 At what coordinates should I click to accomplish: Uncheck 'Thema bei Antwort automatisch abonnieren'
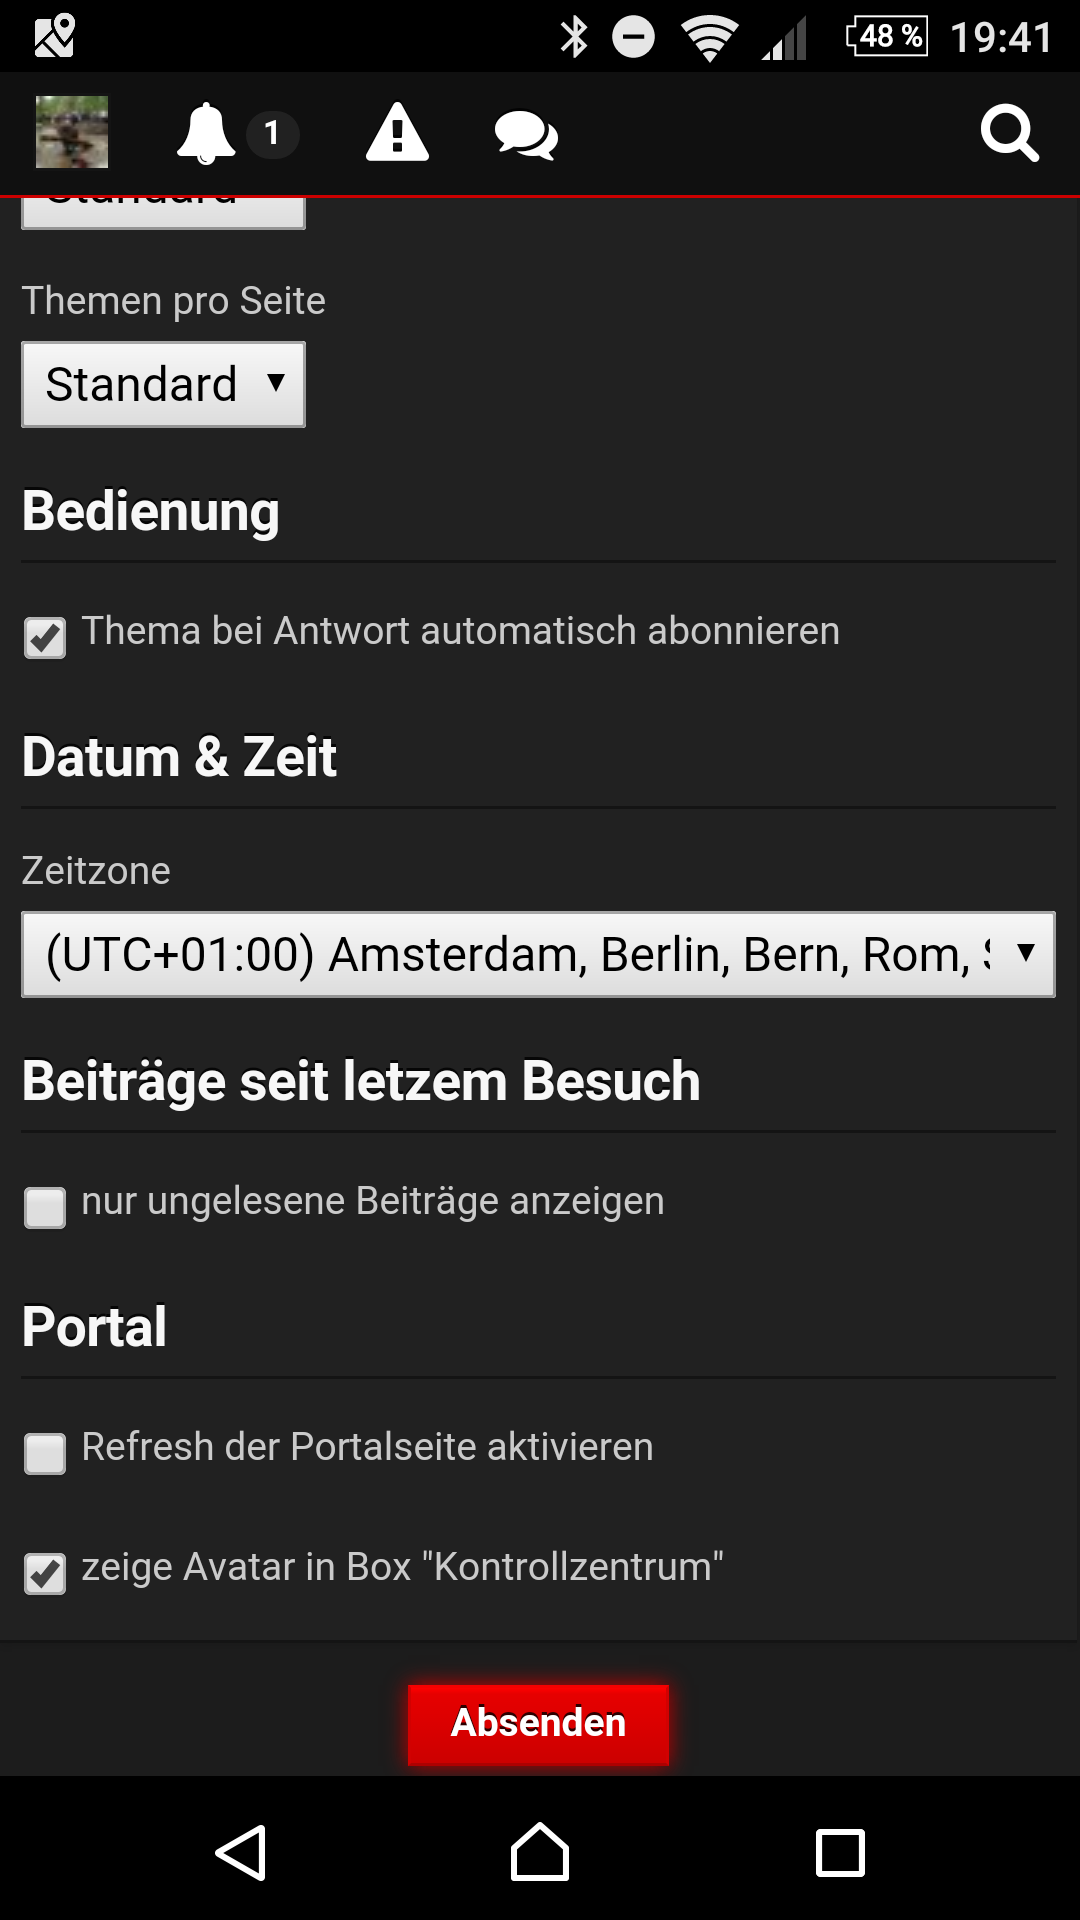click(x=45, y=638)
